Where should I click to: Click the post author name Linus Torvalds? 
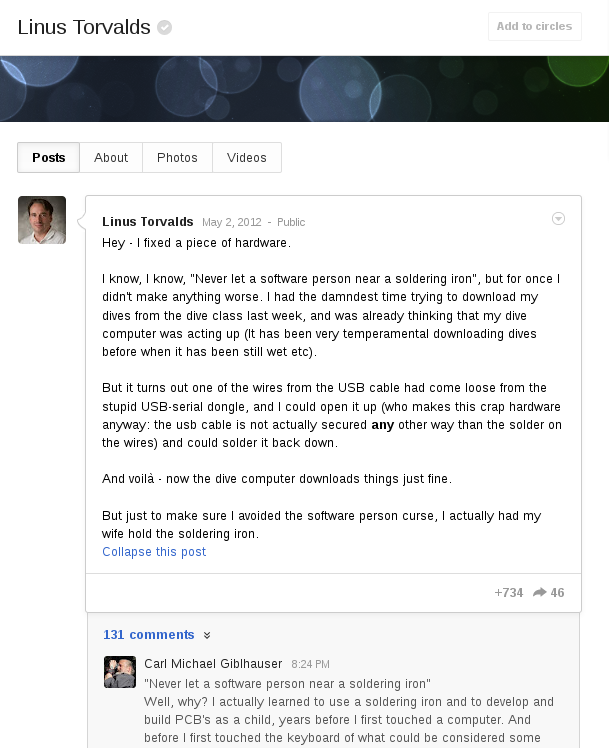[148, 222]
